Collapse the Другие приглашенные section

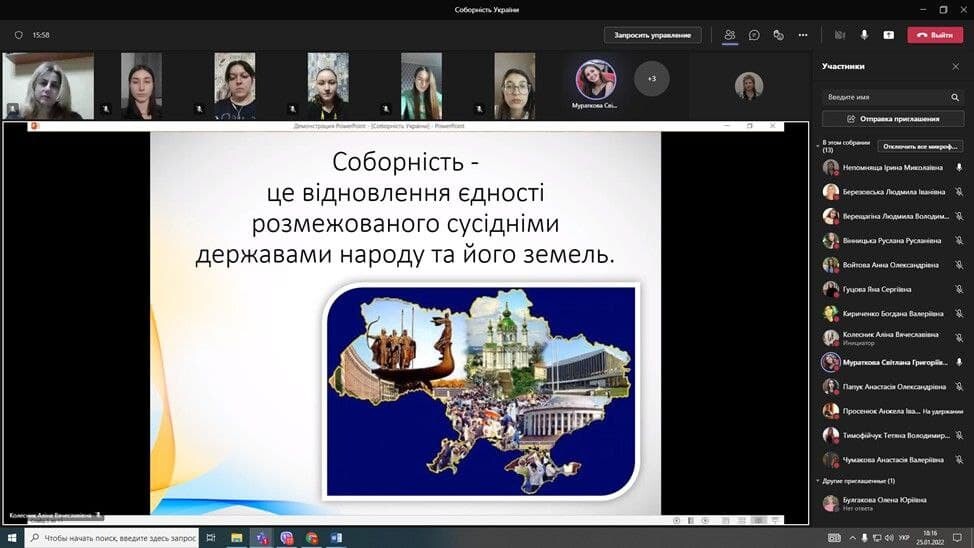(x=818, y=481)
